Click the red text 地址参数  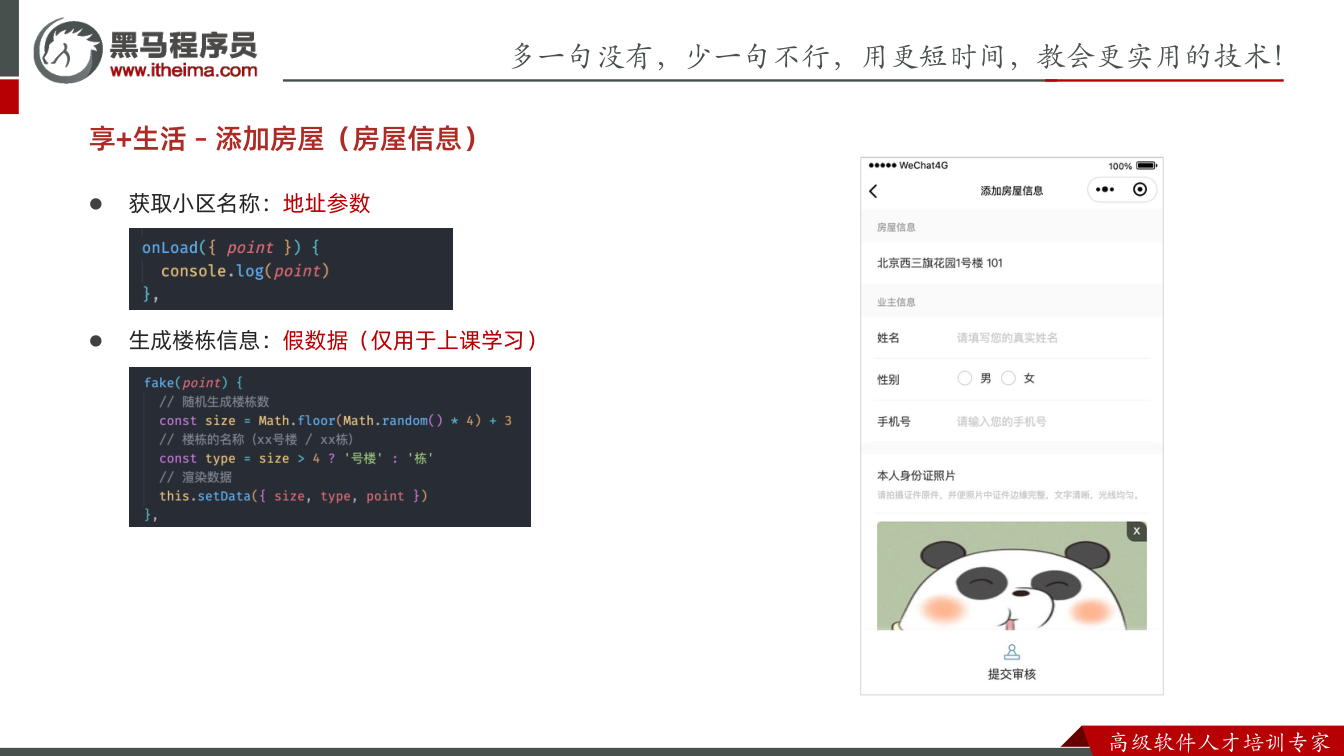[x=327, y=203]
